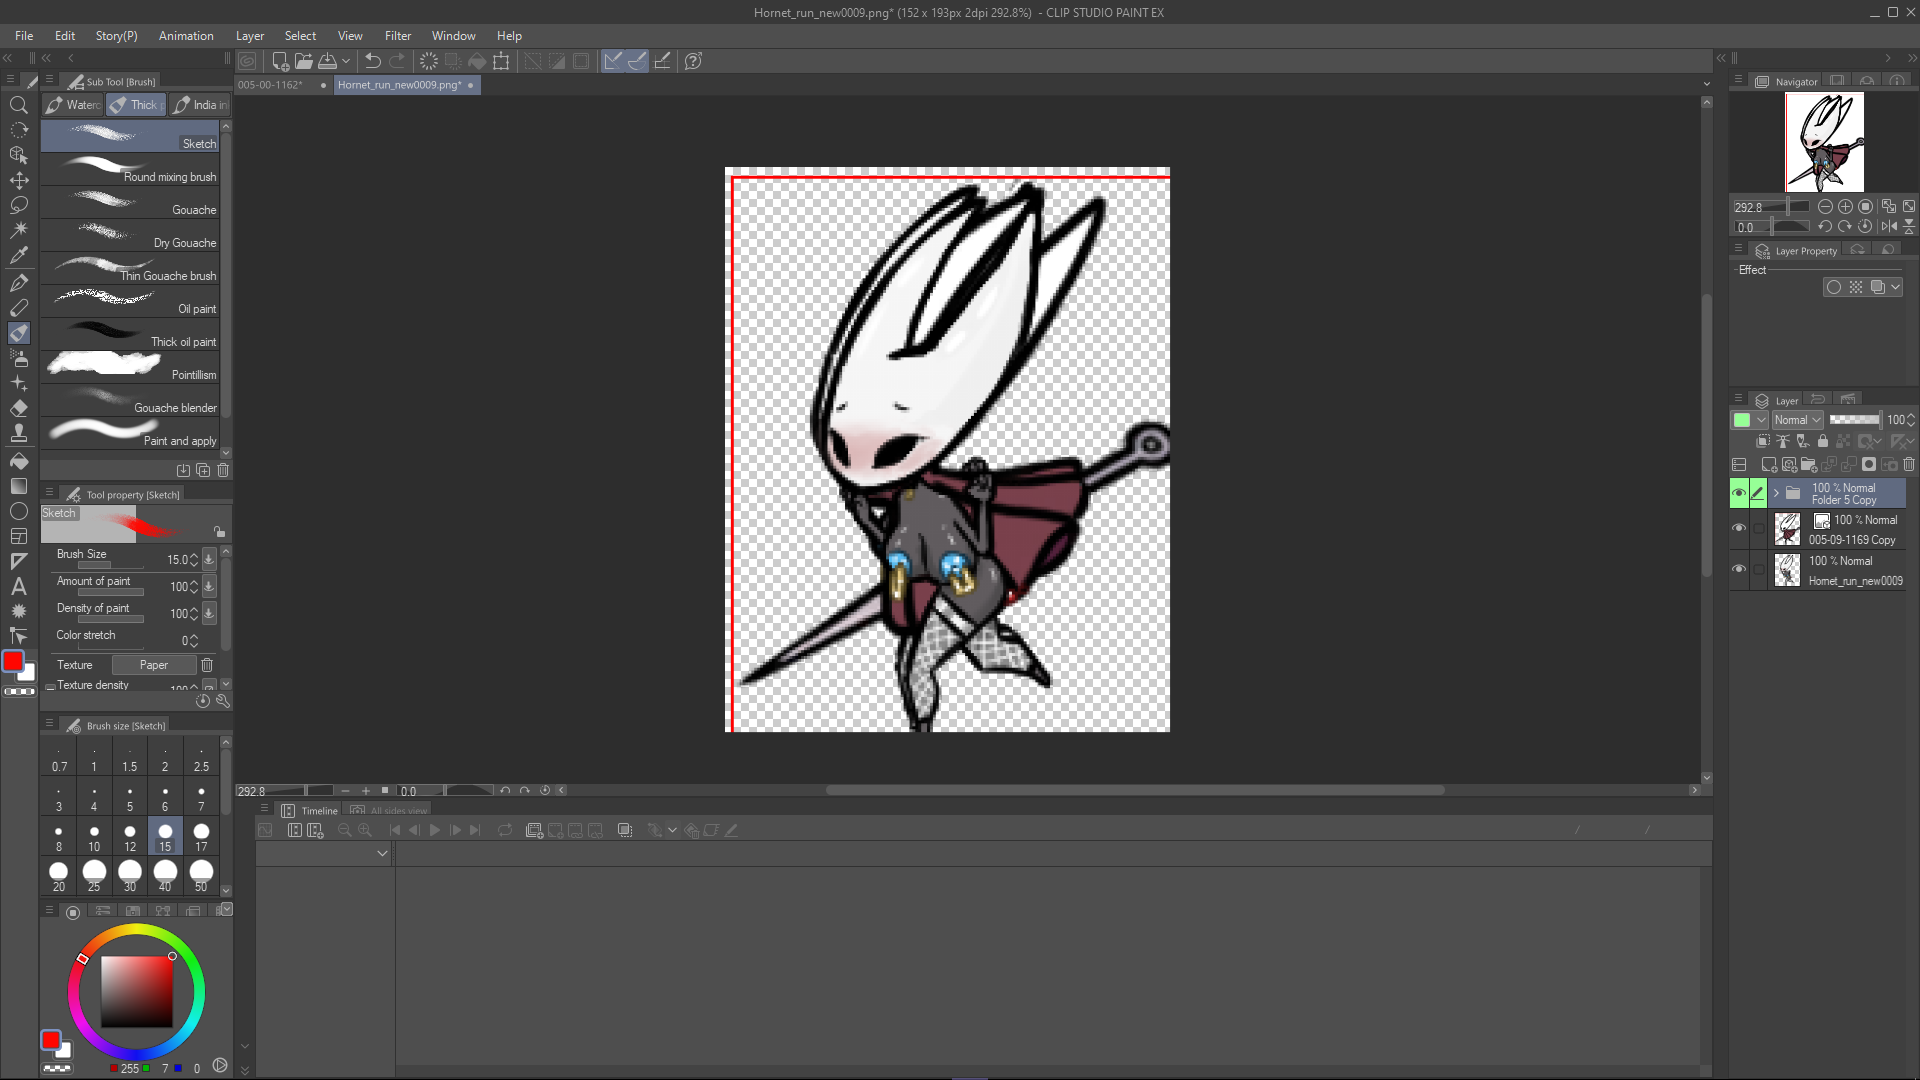This screenshot has width=1920, height=1080.
Task: Click the New layer folder icon
Action: click(x=1808, y=465)
